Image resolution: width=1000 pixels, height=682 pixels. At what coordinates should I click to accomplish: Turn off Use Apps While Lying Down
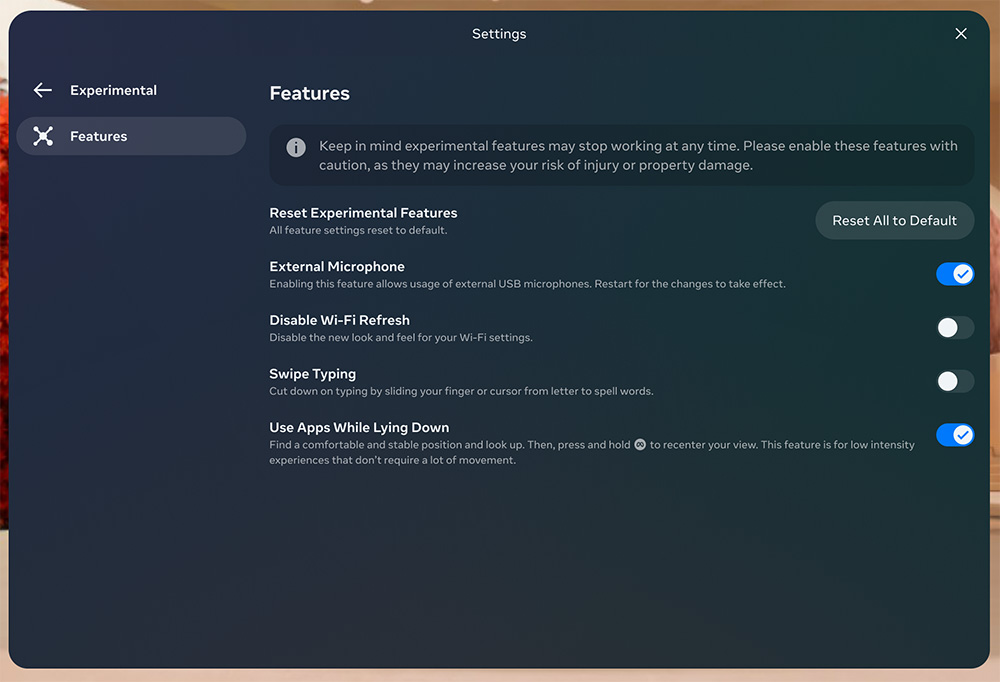coord(954,435)
